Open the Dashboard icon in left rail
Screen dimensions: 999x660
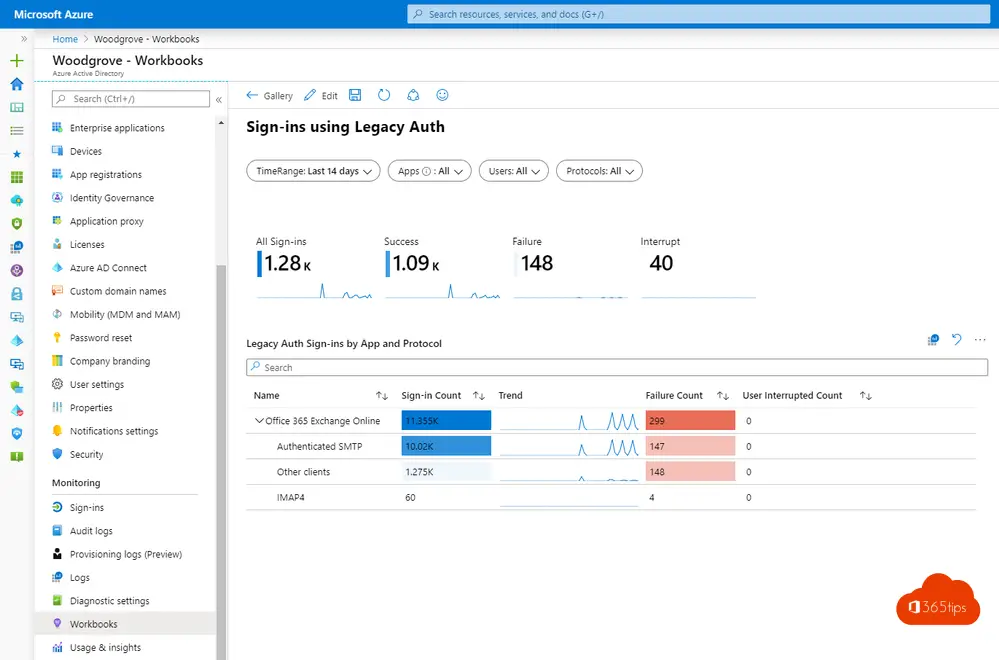[x=17, y=108]
